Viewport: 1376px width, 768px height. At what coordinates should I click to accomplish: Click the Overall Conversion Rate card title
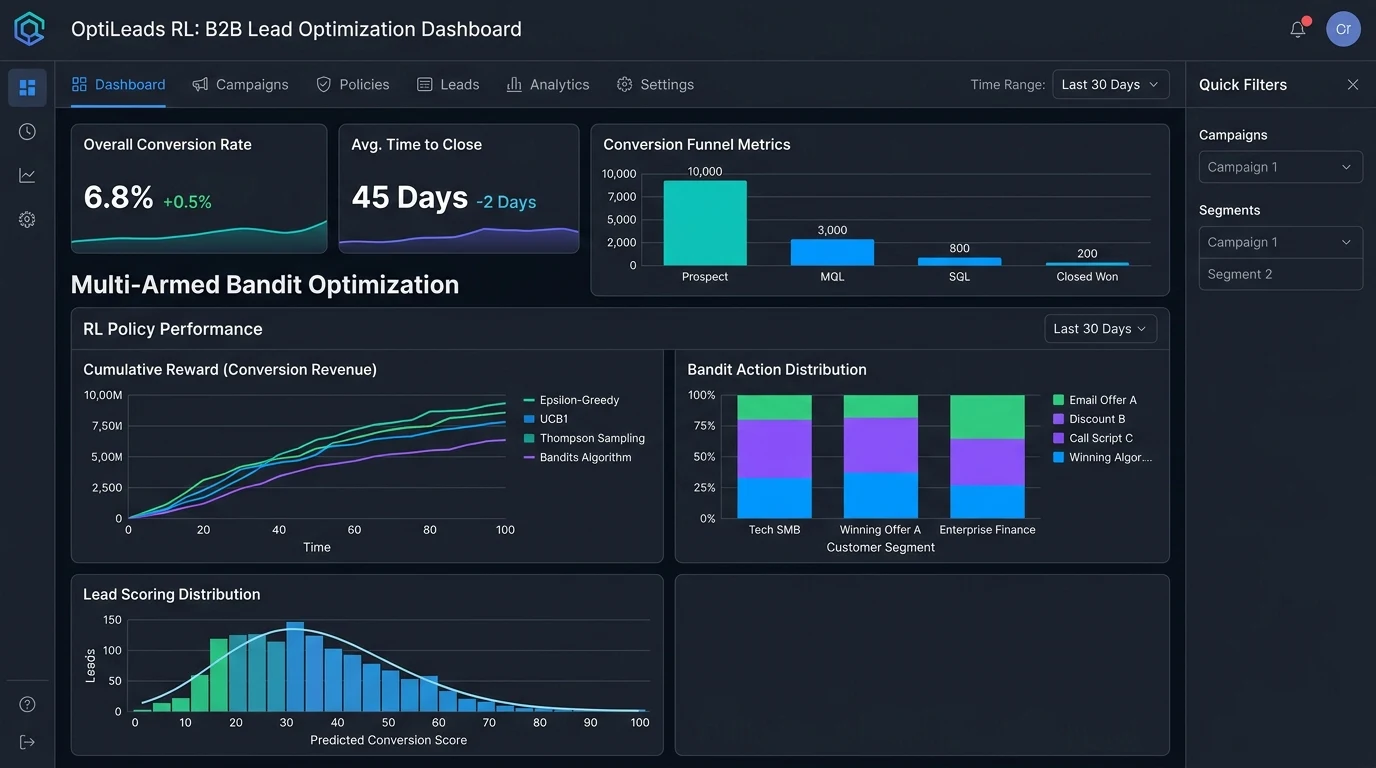(x=167, y=145)
